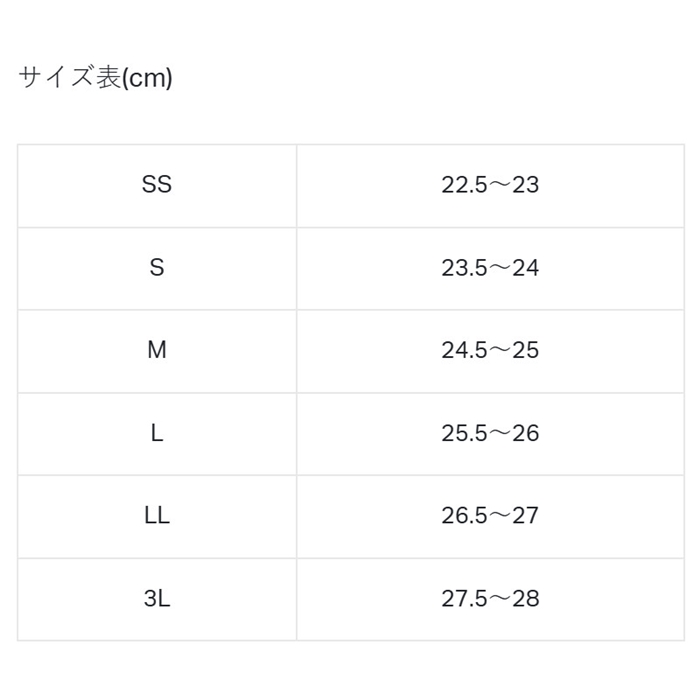Select the M size cell
Image resolution: width=700 pixels, height=700 pixels.
click(x=157, y=351)
